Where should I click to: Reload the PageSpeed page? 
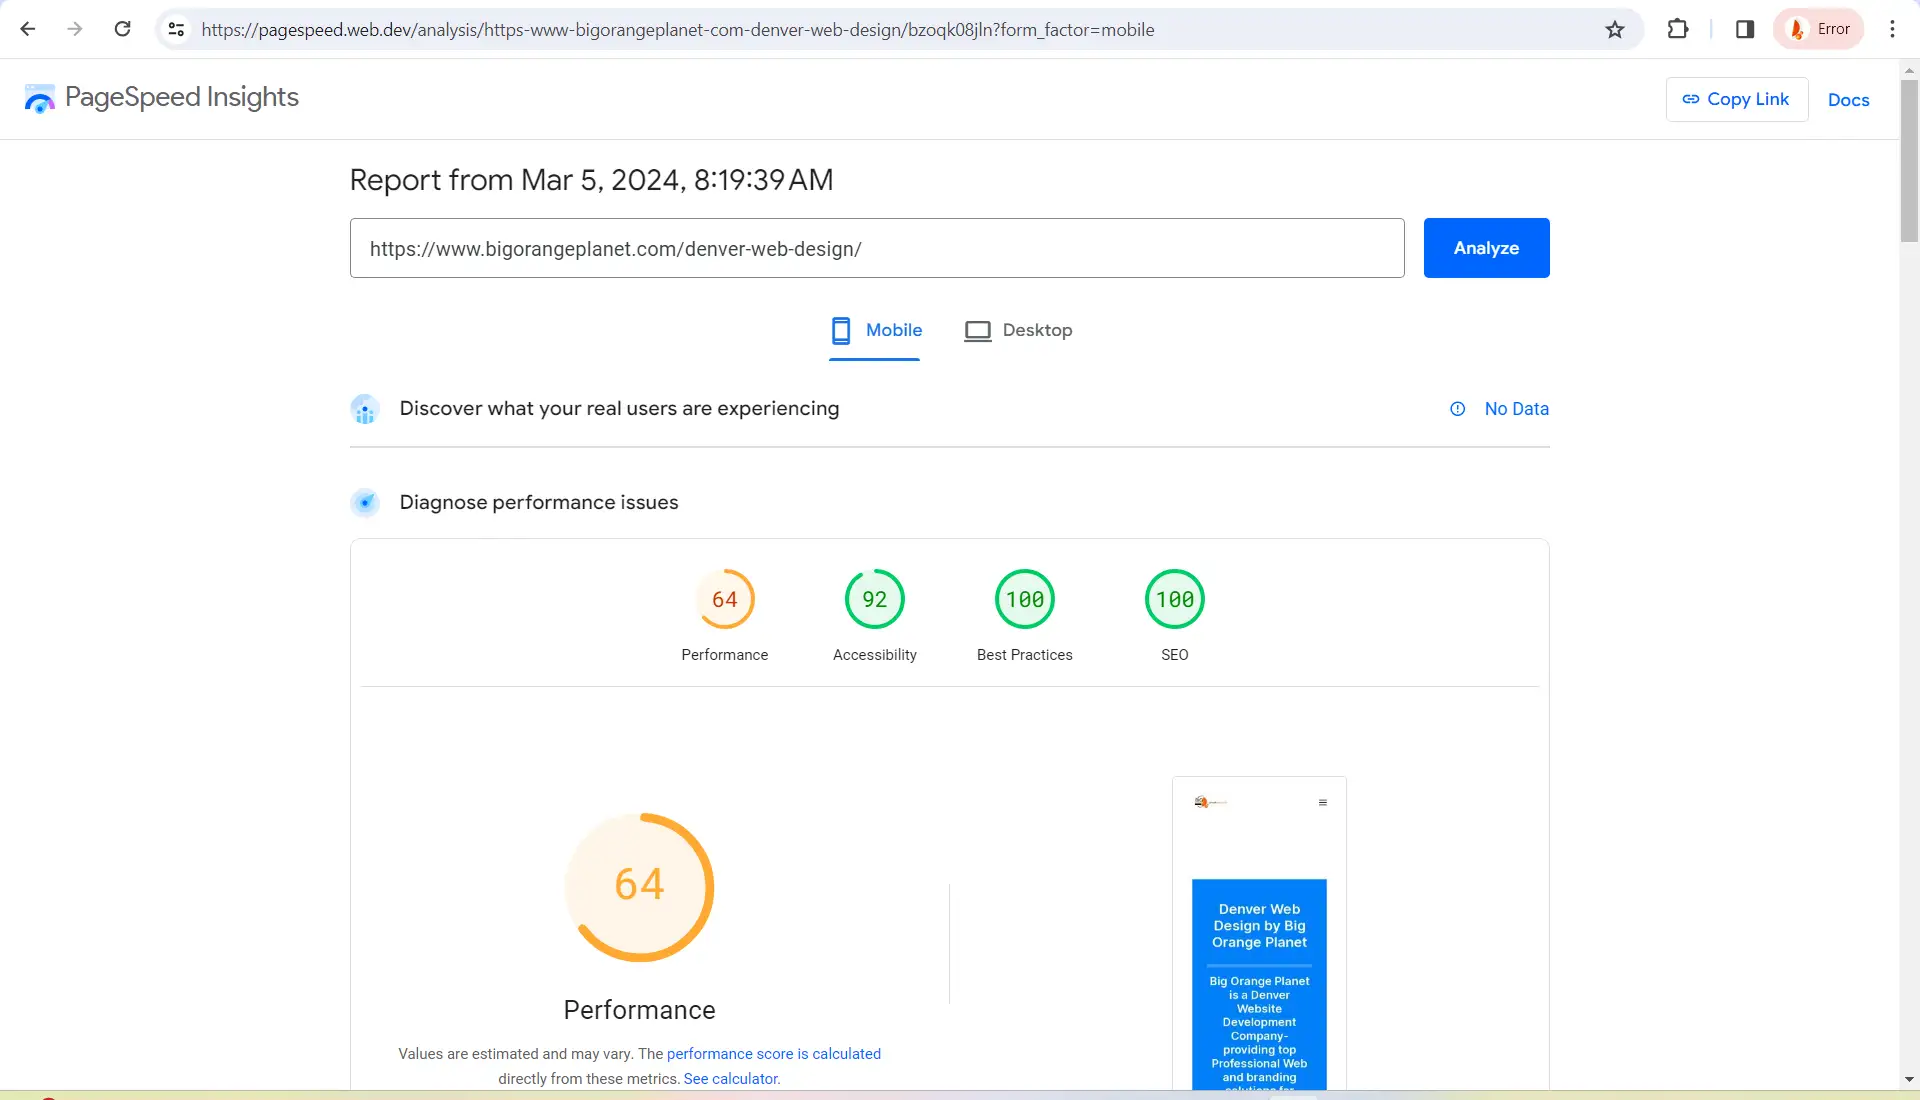point(122,29)
